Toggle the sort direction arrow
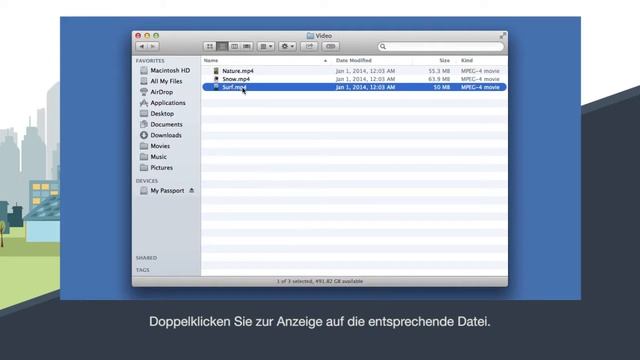 click(325, 61)
